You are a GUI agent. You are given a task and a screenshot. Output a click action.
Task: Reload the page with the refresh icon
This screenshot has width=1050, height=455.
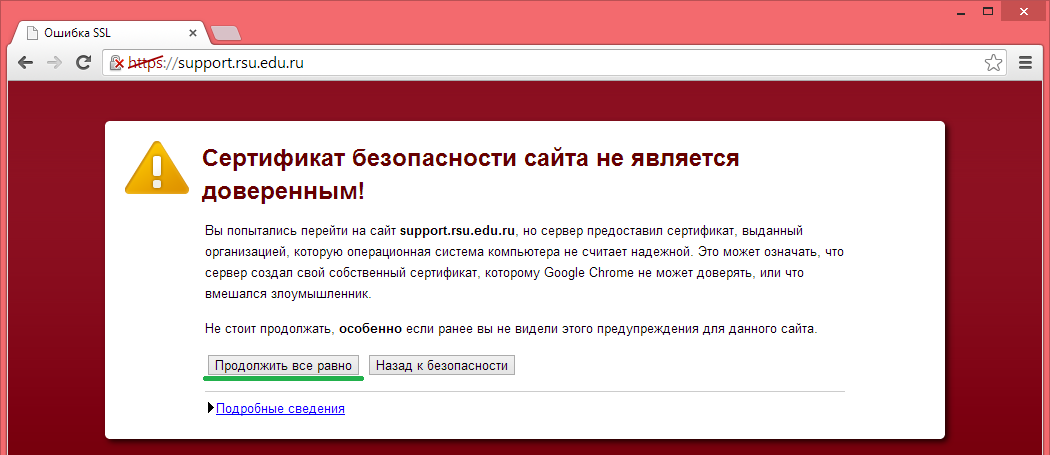point(83,63)
